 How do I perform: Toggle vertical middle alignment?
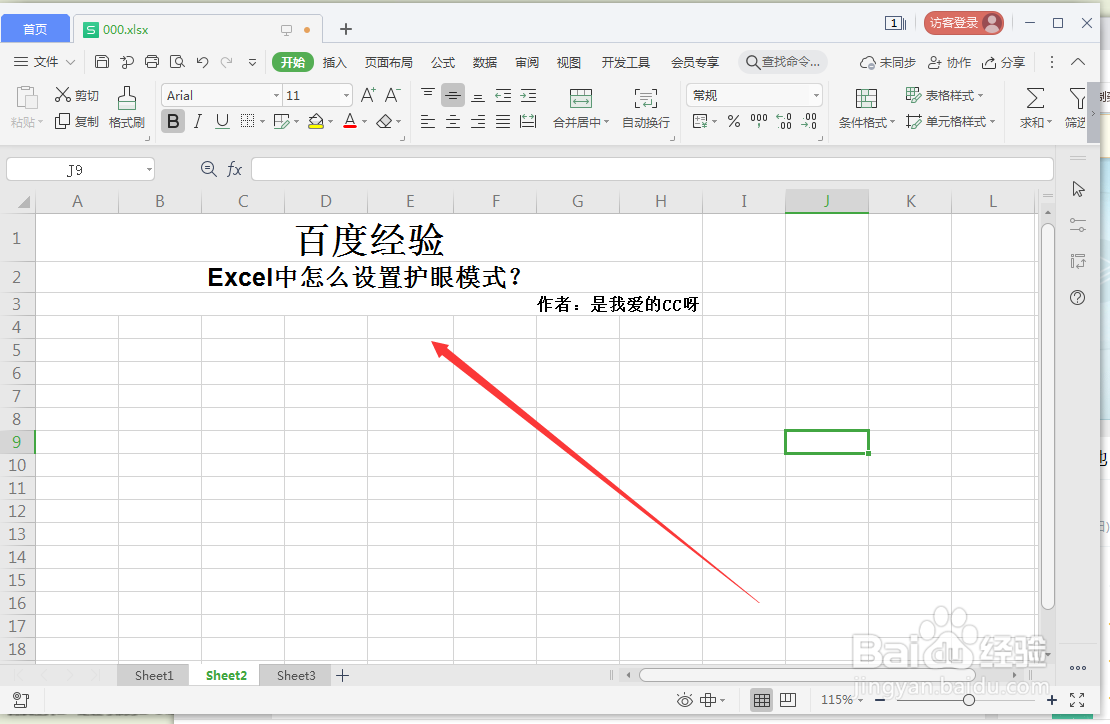click(x=453, y=95)
